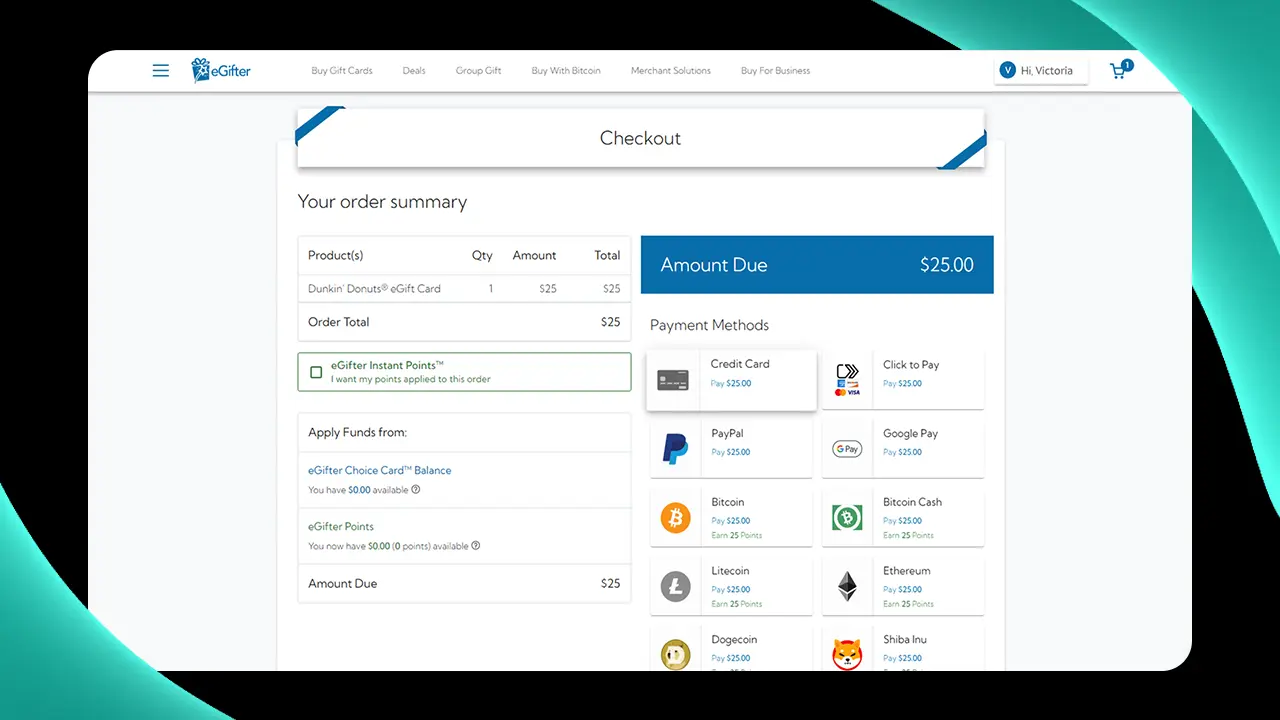Click the Order Total label
This screenshot has height=720, width=1280.
(x=338, y=322)
